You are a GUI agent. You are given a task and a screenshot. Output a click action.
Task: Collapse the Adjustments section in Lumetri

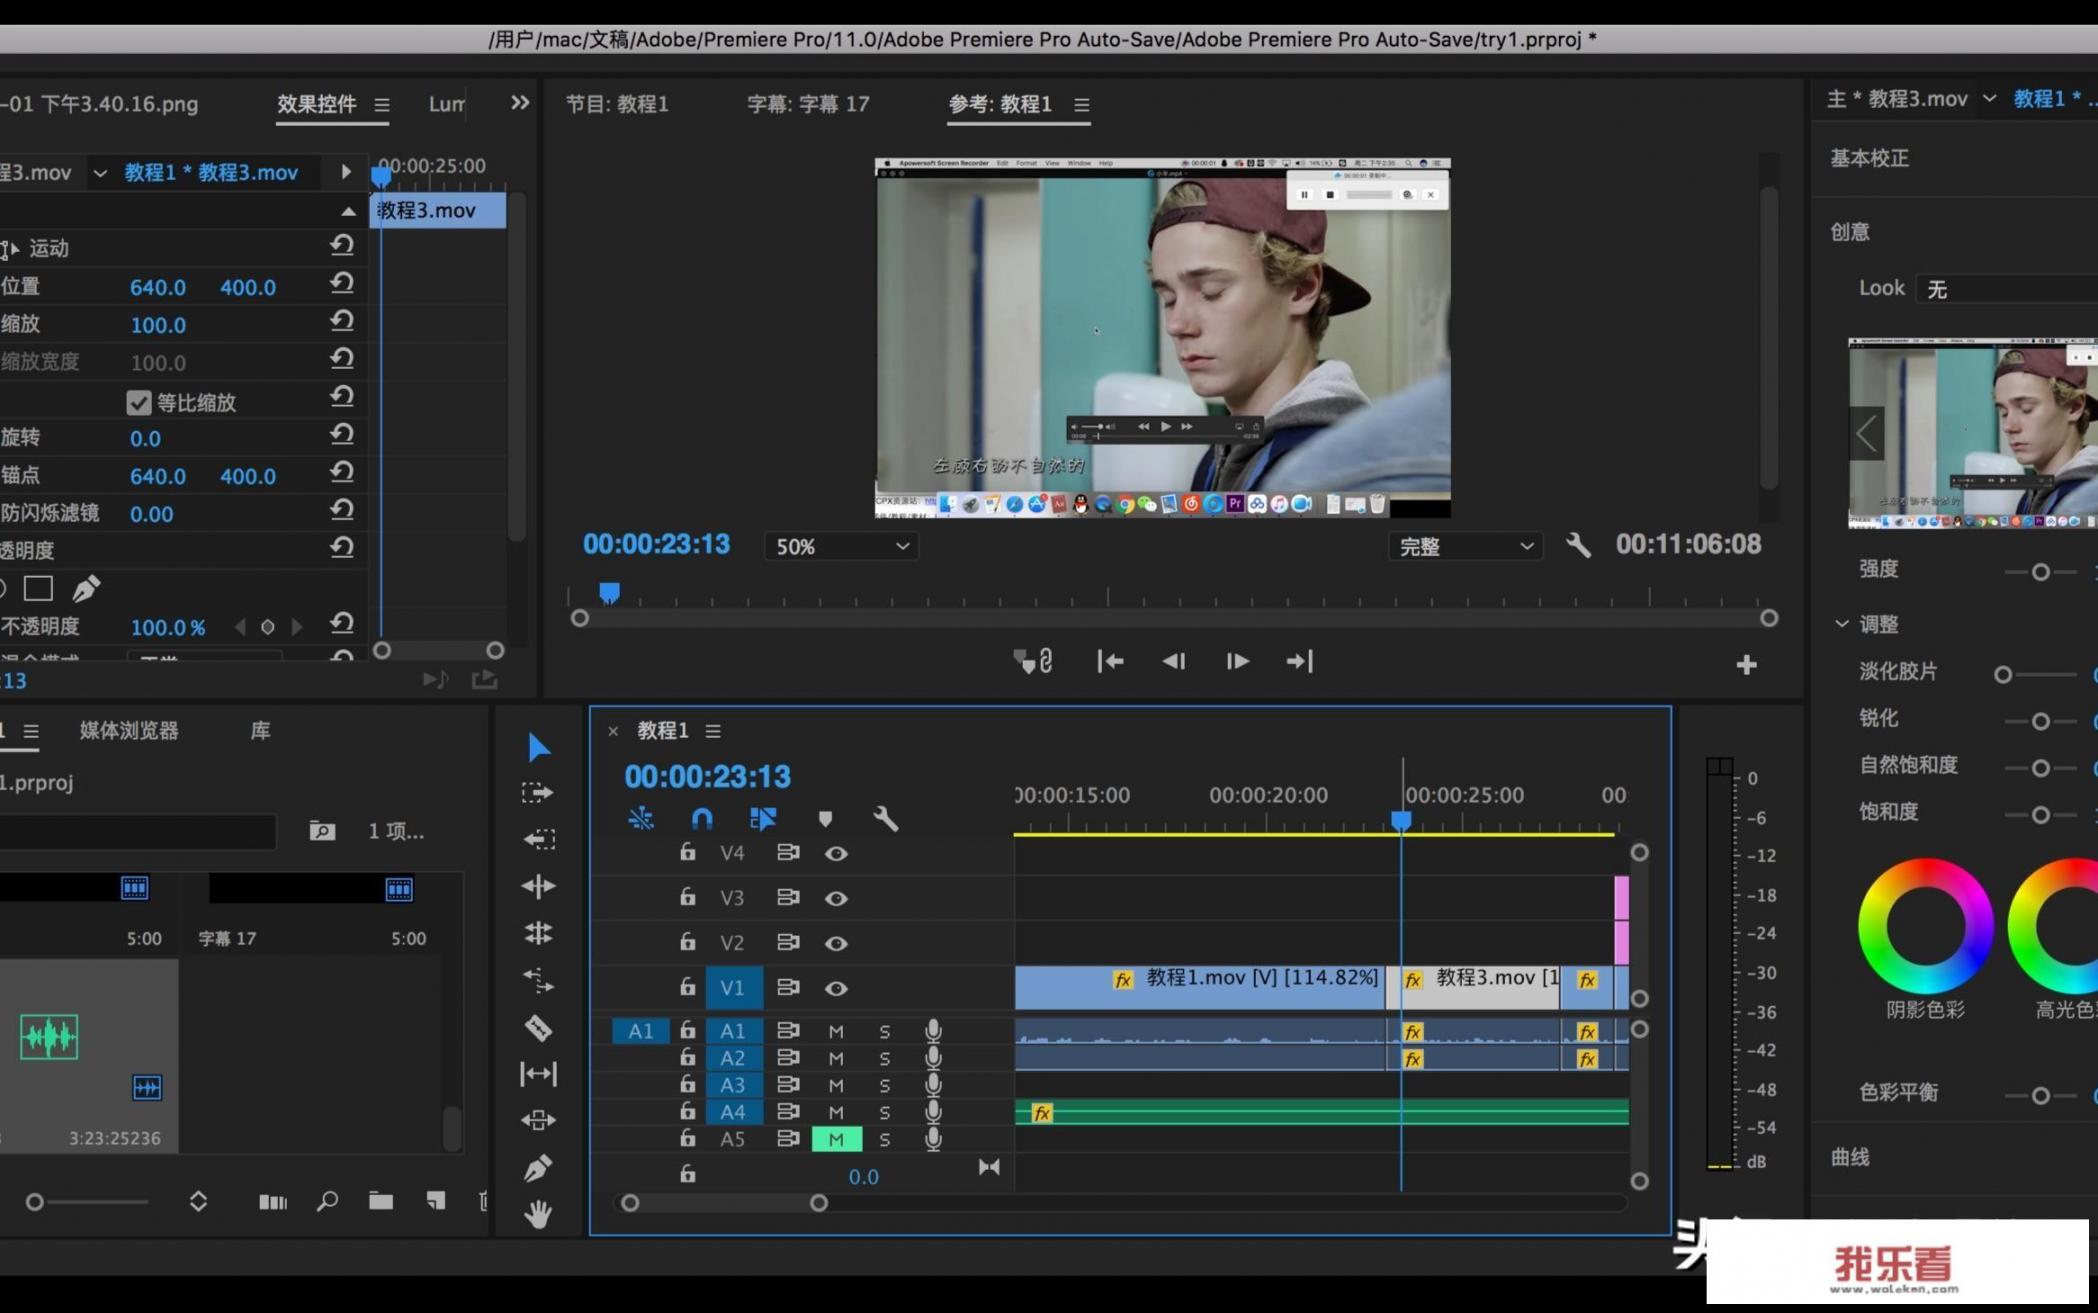point(1842,624)
